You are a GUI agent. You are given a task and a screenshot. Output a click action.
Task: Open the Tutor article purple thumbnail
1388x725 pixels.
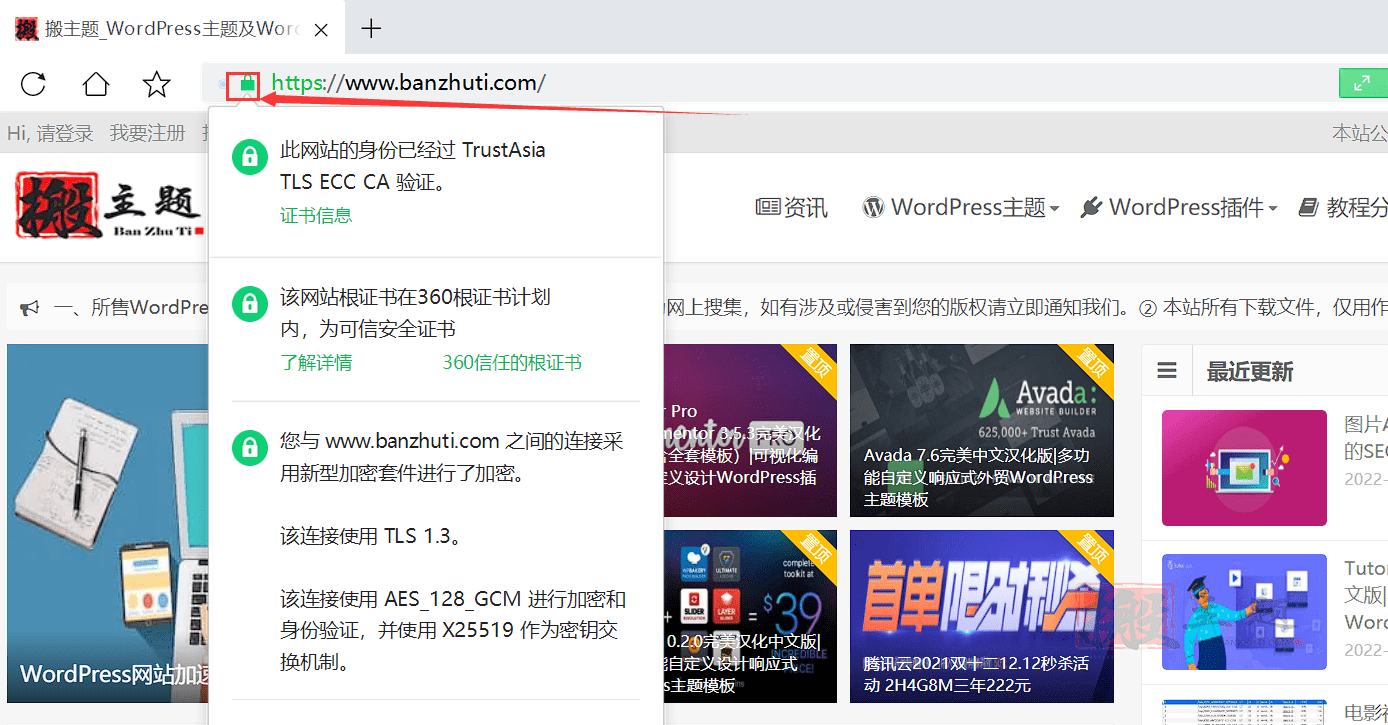tap(1244, 612)
